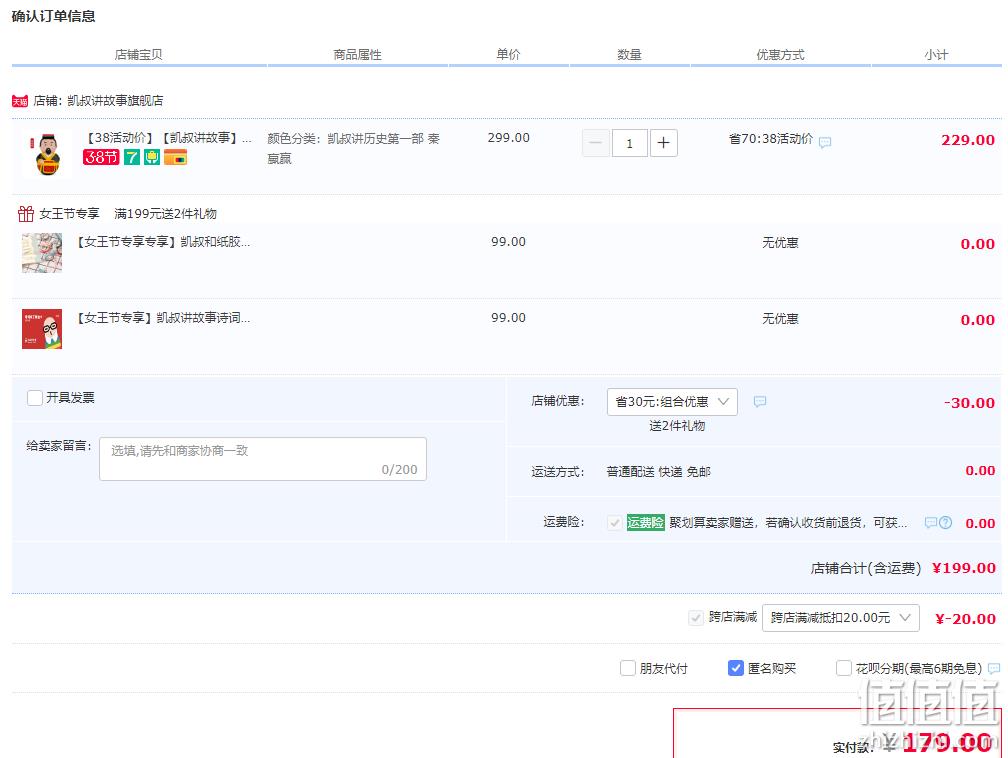Open the 省30元:组合优惠 store discount dropdown

coord(672,402)
